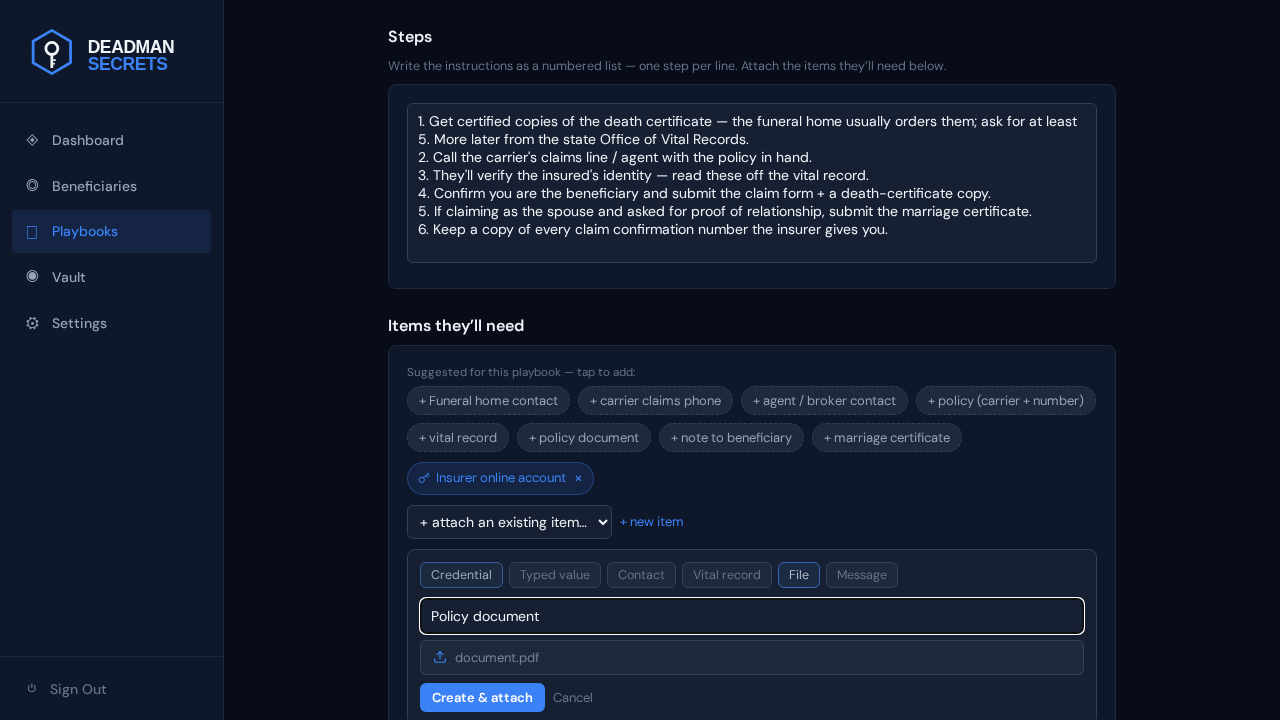Click the Sign Out power icon

(32, 688)
